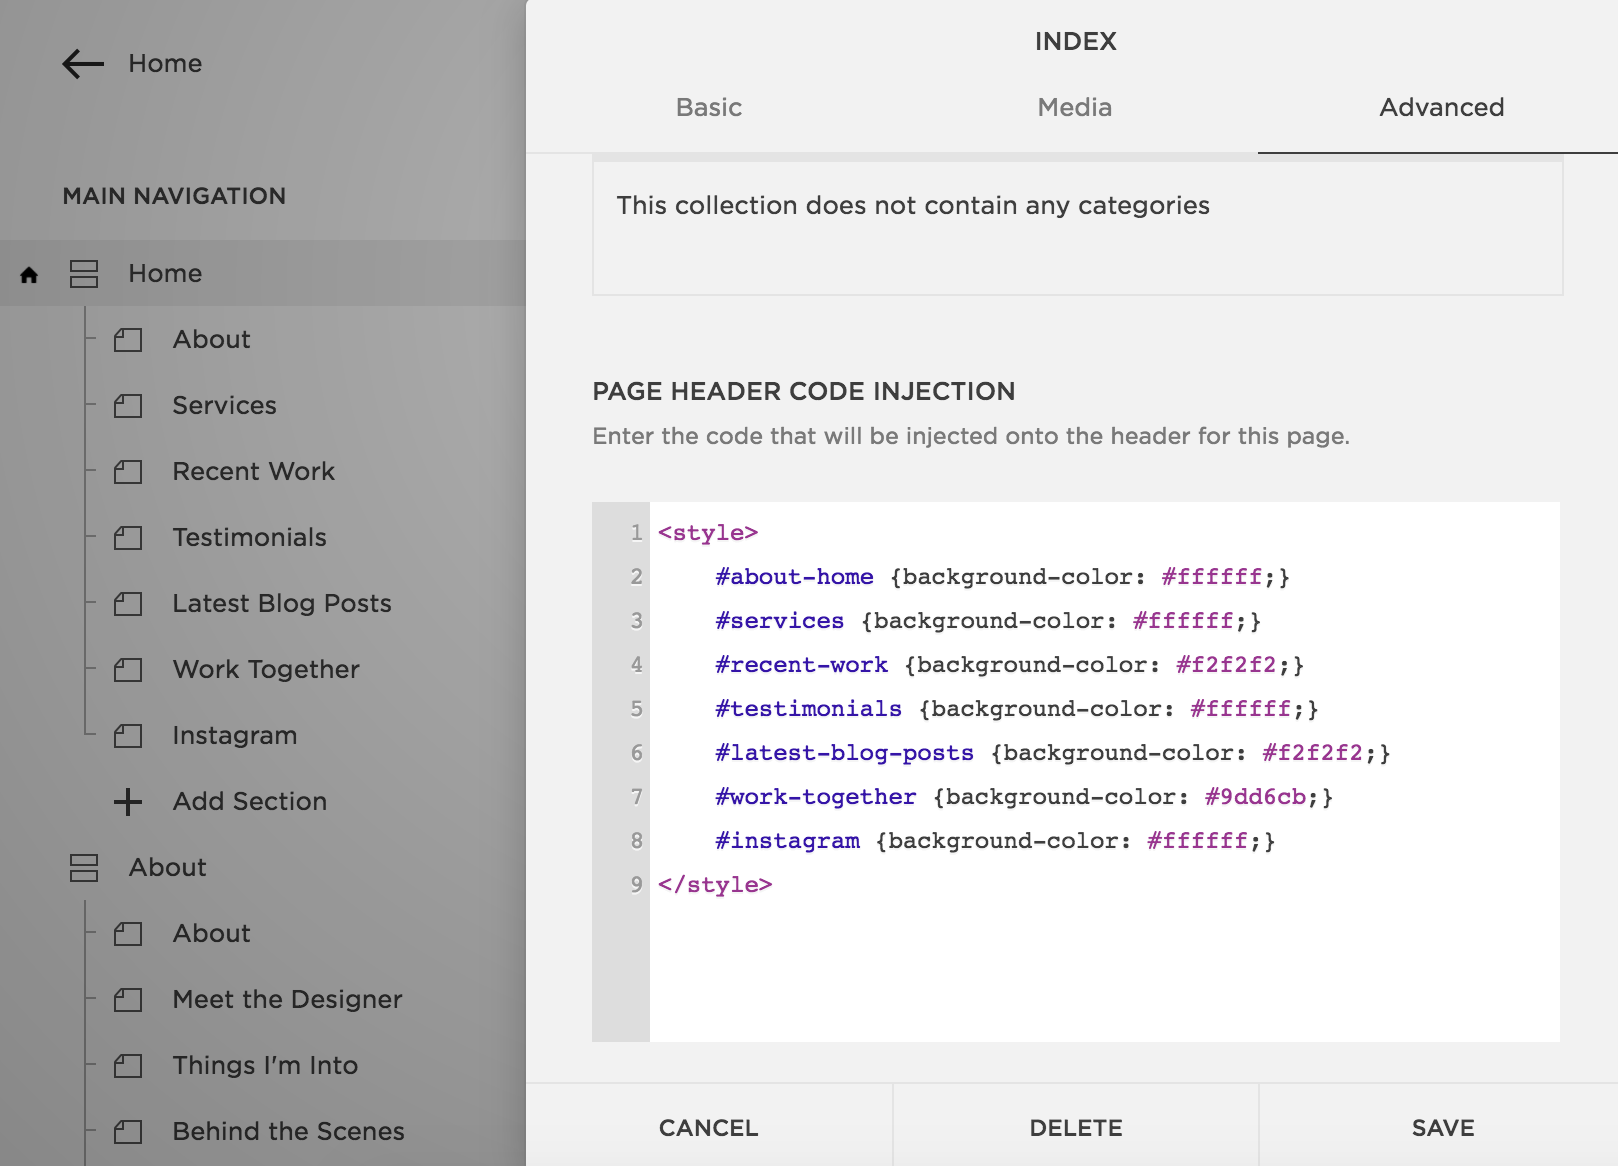Click the 'This collection does not contain any categories' box
Screen dimensions: 1618x1166
[1078, 228]
